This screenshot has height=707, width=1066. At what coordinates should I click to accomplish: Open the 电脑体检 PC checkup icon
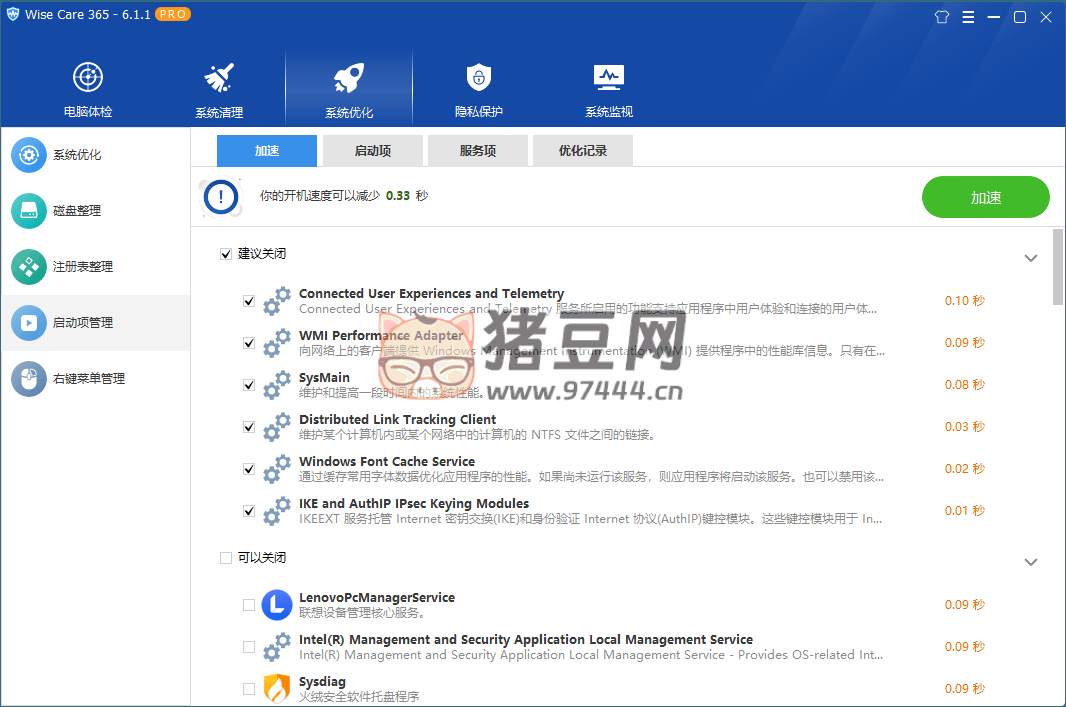click(88, 78)
